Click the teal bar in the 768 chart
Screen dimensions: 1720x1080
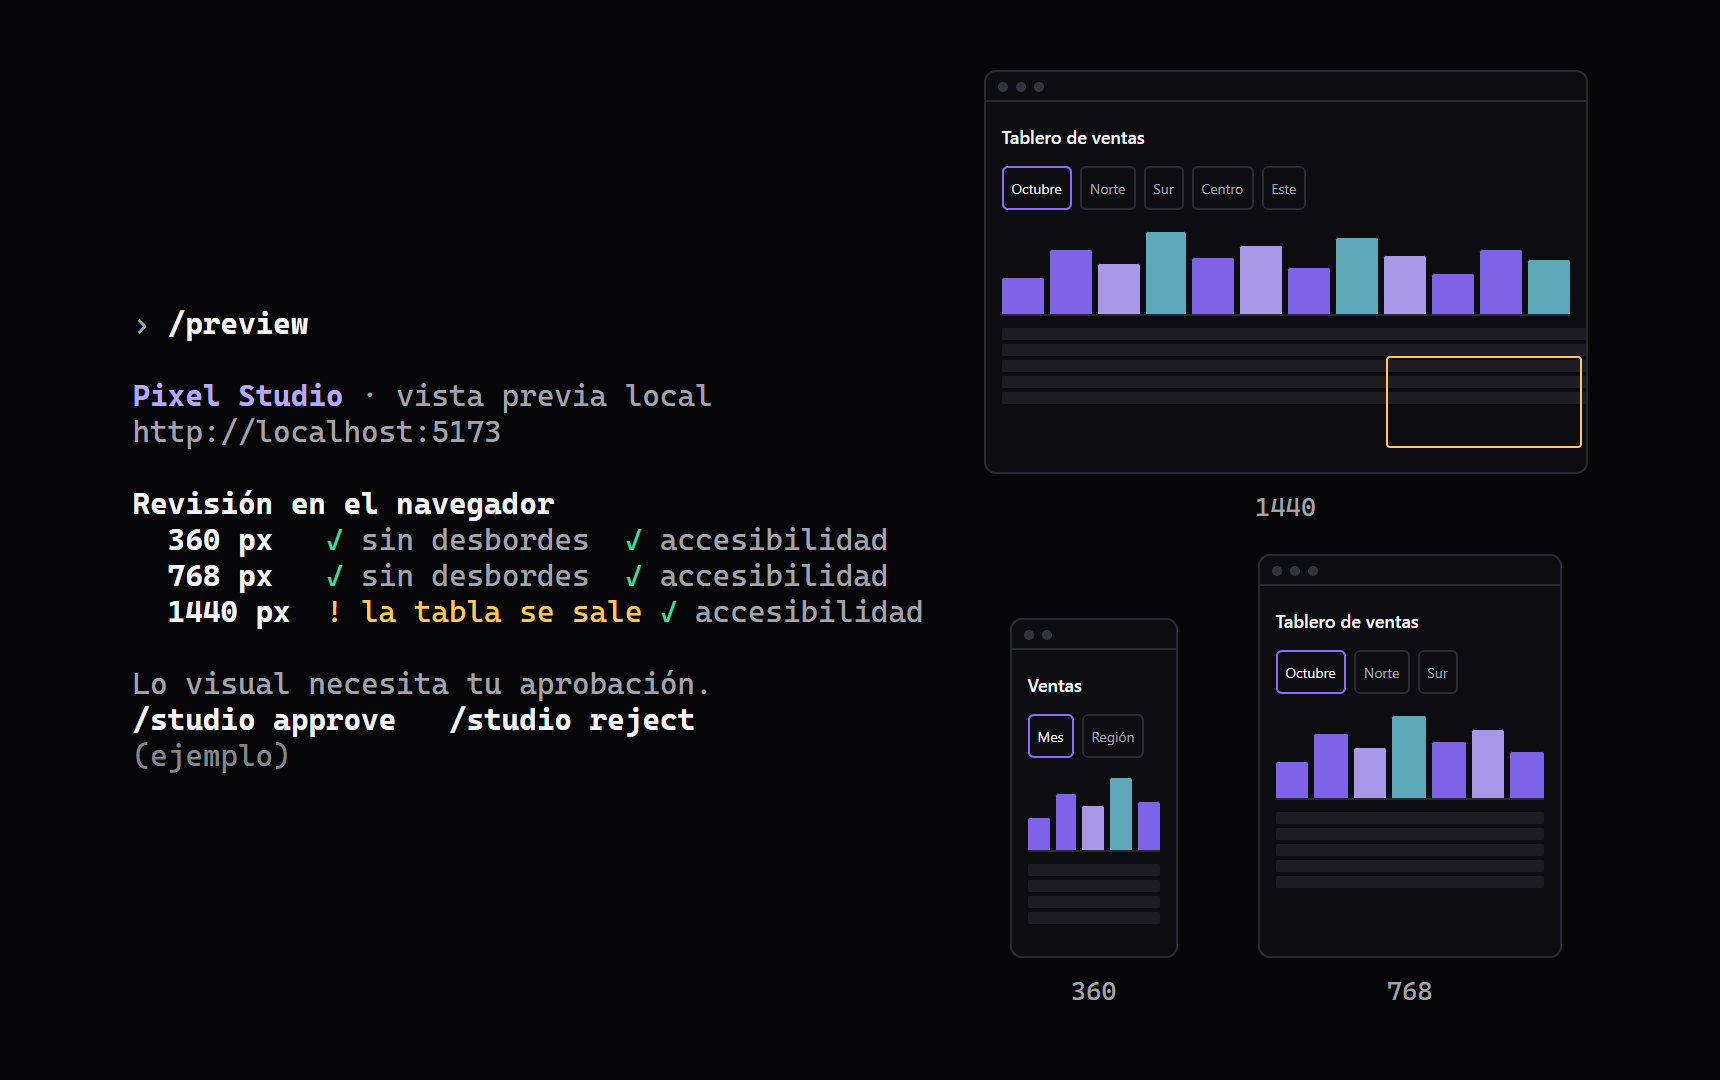1408,757
